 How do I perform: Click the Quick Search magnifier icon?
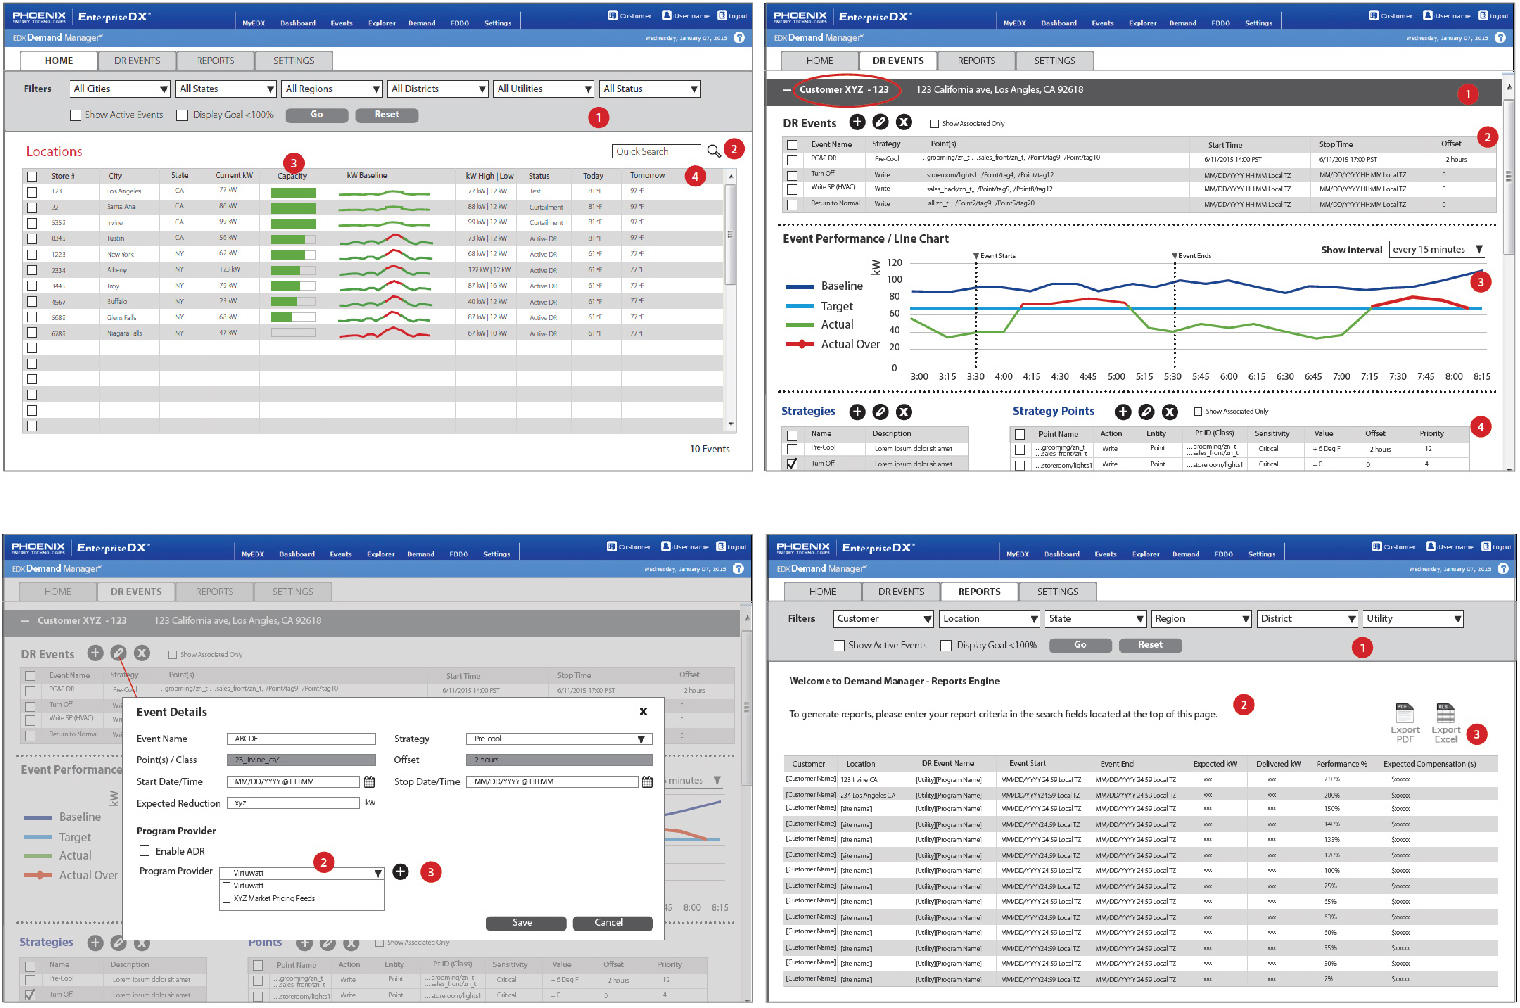click(713, 151)
